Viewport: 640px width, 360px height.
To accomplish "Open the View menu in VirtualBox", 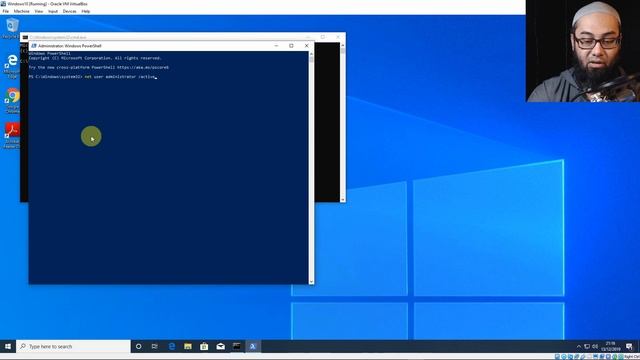I will tap(39, 11).
